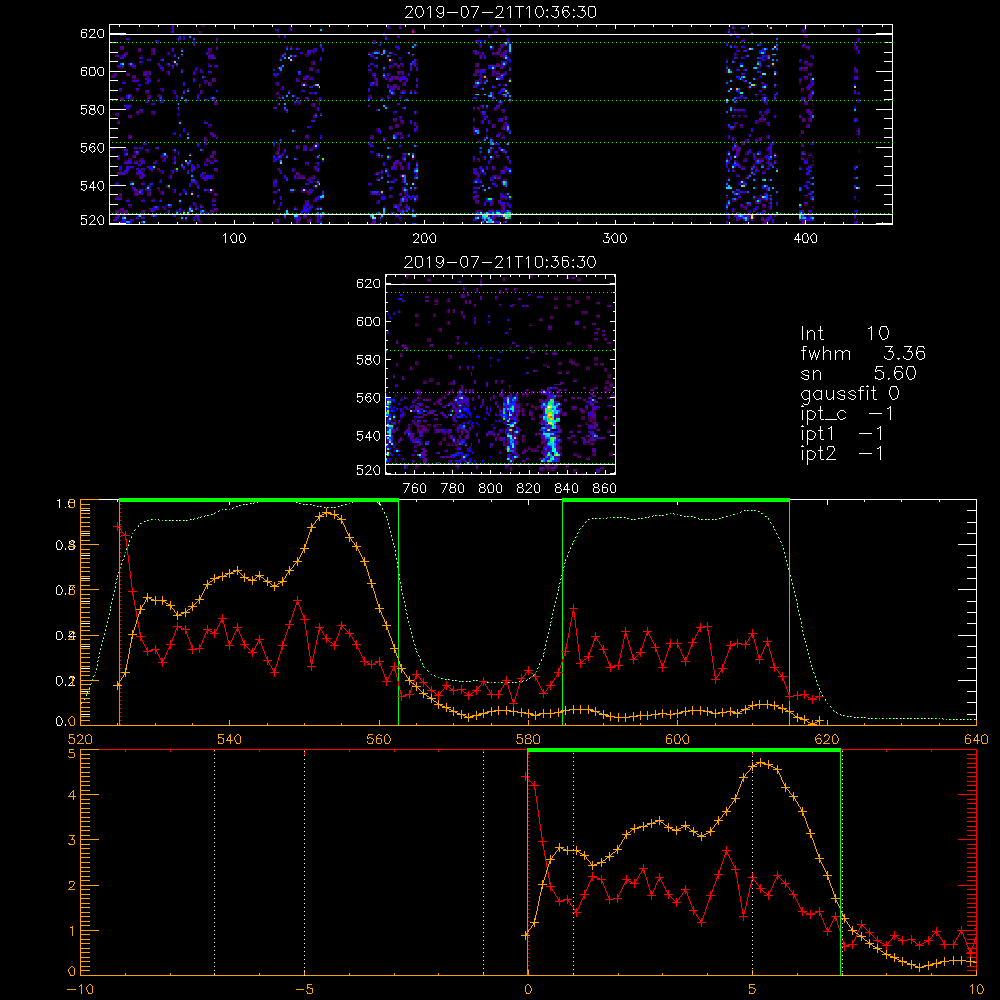
Task: Click x-axis label 300 of top spectrogram
Action: 615,239
